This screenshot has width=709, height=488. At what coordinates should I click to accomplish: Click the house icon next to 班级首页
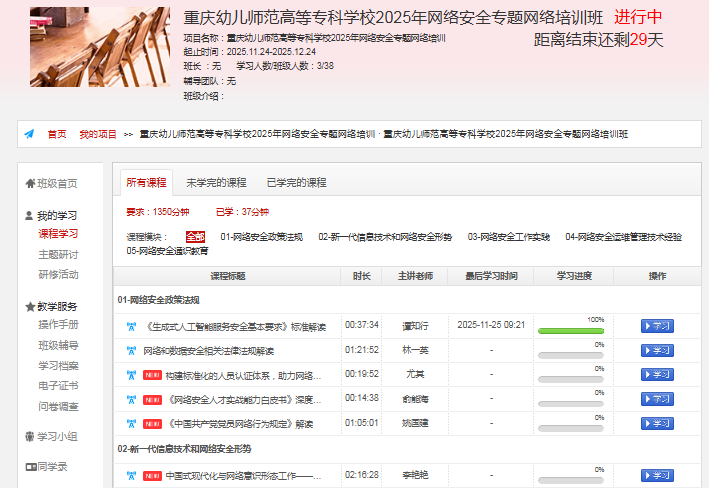click(x=29, y=183)
